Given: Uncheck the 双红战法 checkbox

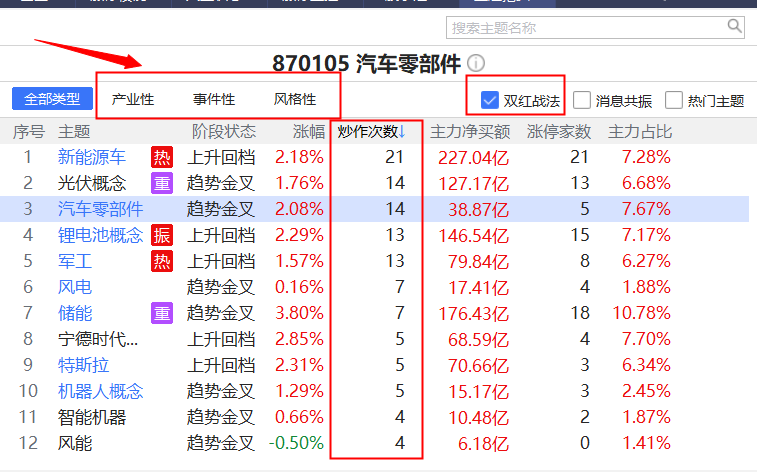Looking at the screenshot, I should click(x=490, y=100).
